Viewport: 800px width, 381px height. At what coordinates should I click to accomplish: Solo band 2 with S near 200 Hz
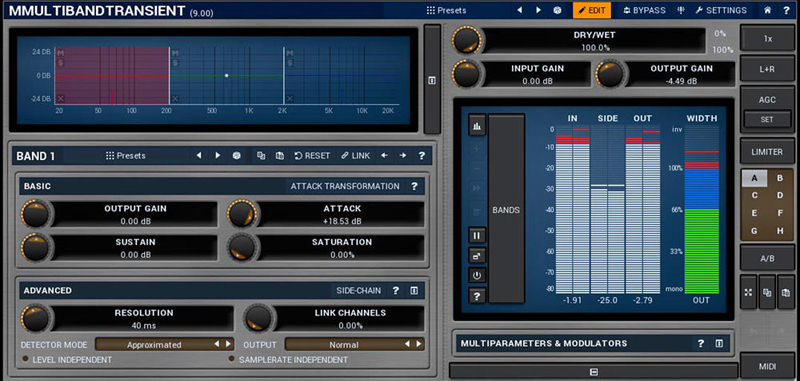tap(175, 63)
